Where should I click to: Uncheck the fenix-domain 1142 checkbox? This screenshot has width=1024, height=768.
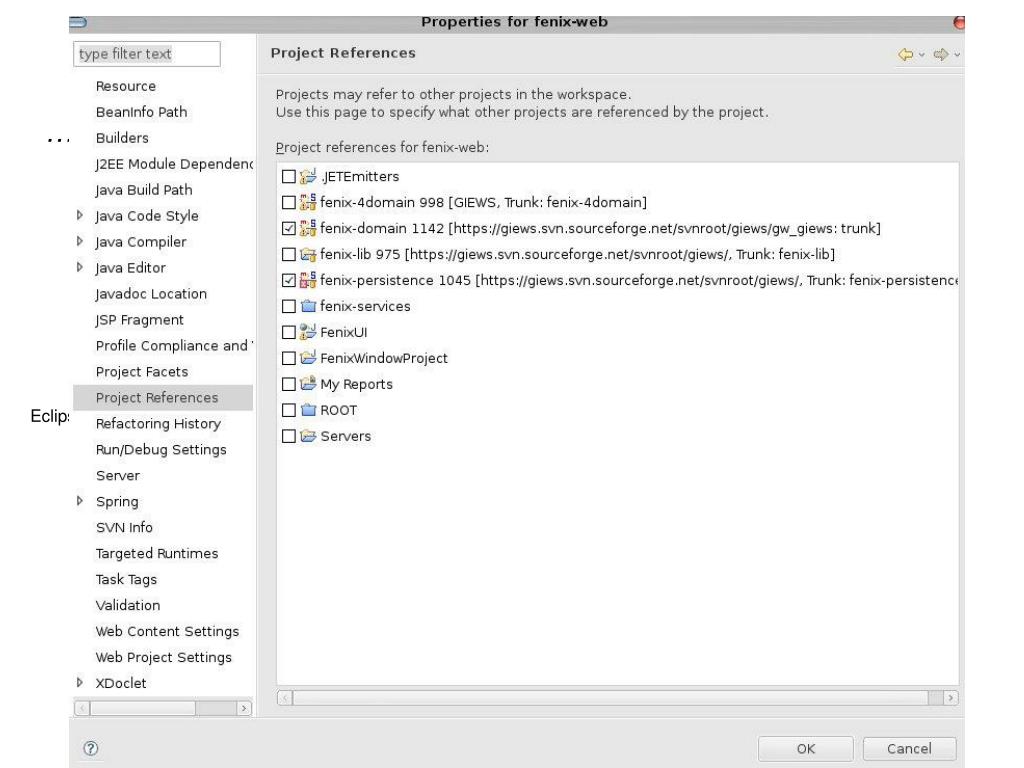[289, 229]
